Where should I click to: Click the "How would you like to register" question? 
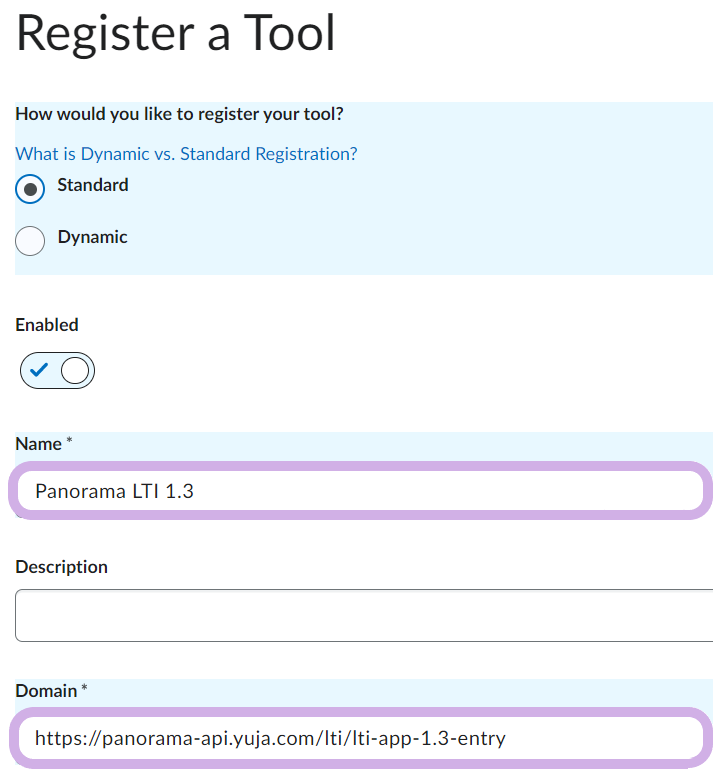pos(179,114)
